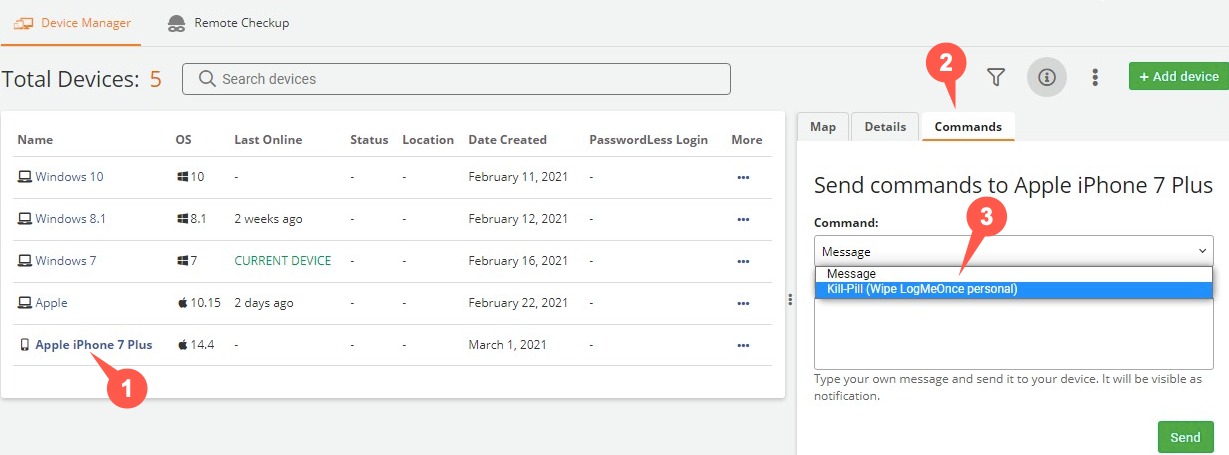
Task: Sort by Status column header
Action: tap(369, 140)
